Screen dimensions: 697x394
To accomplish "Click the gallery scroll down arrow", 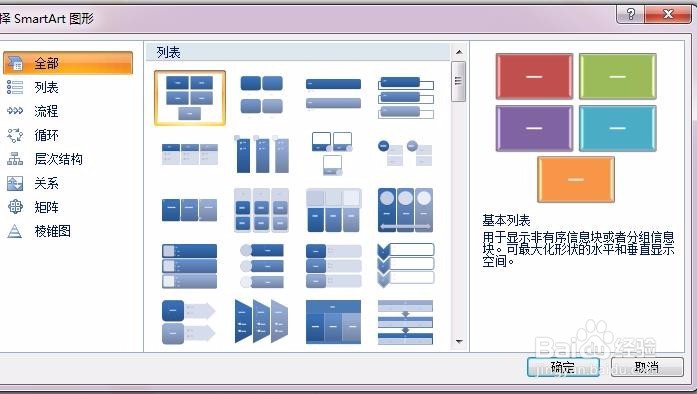I will (459, 342).
